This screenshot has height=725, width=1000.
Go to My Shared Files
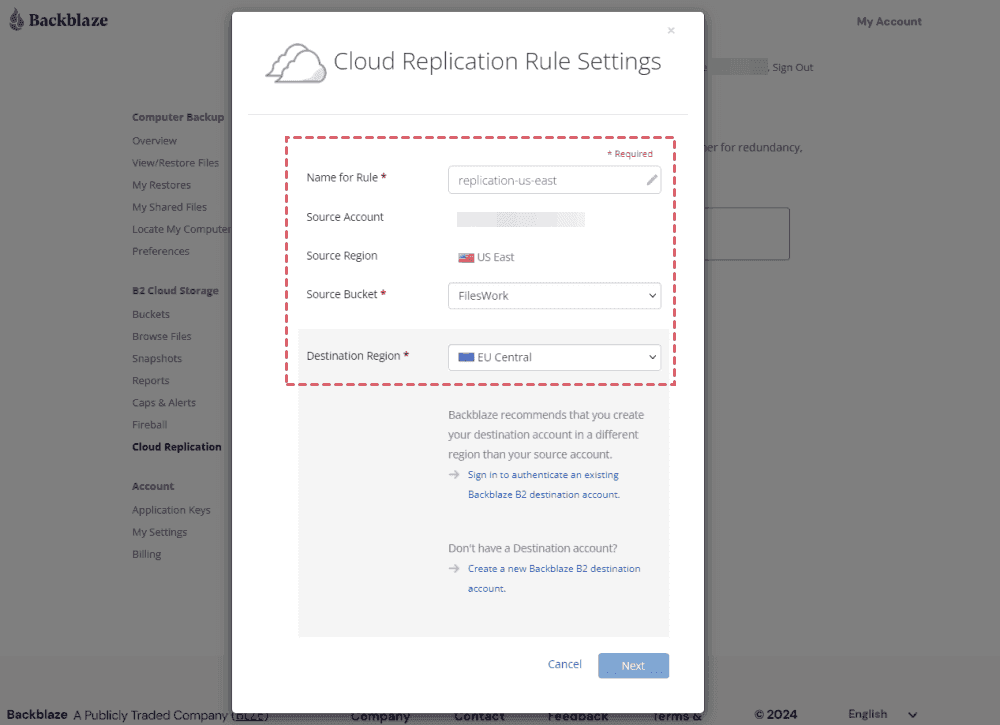pyautogui.click(x=169, y=207)
